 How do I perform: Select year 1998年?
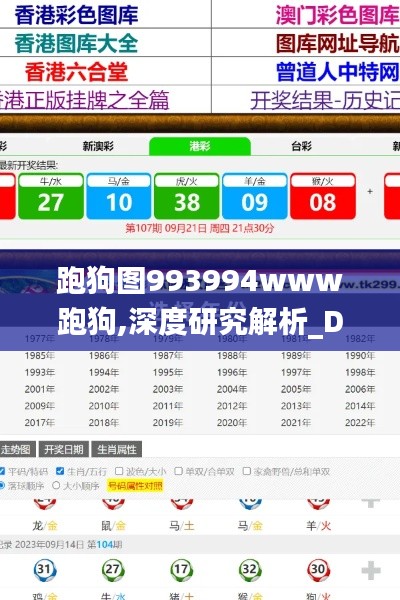tap(360, 372)
